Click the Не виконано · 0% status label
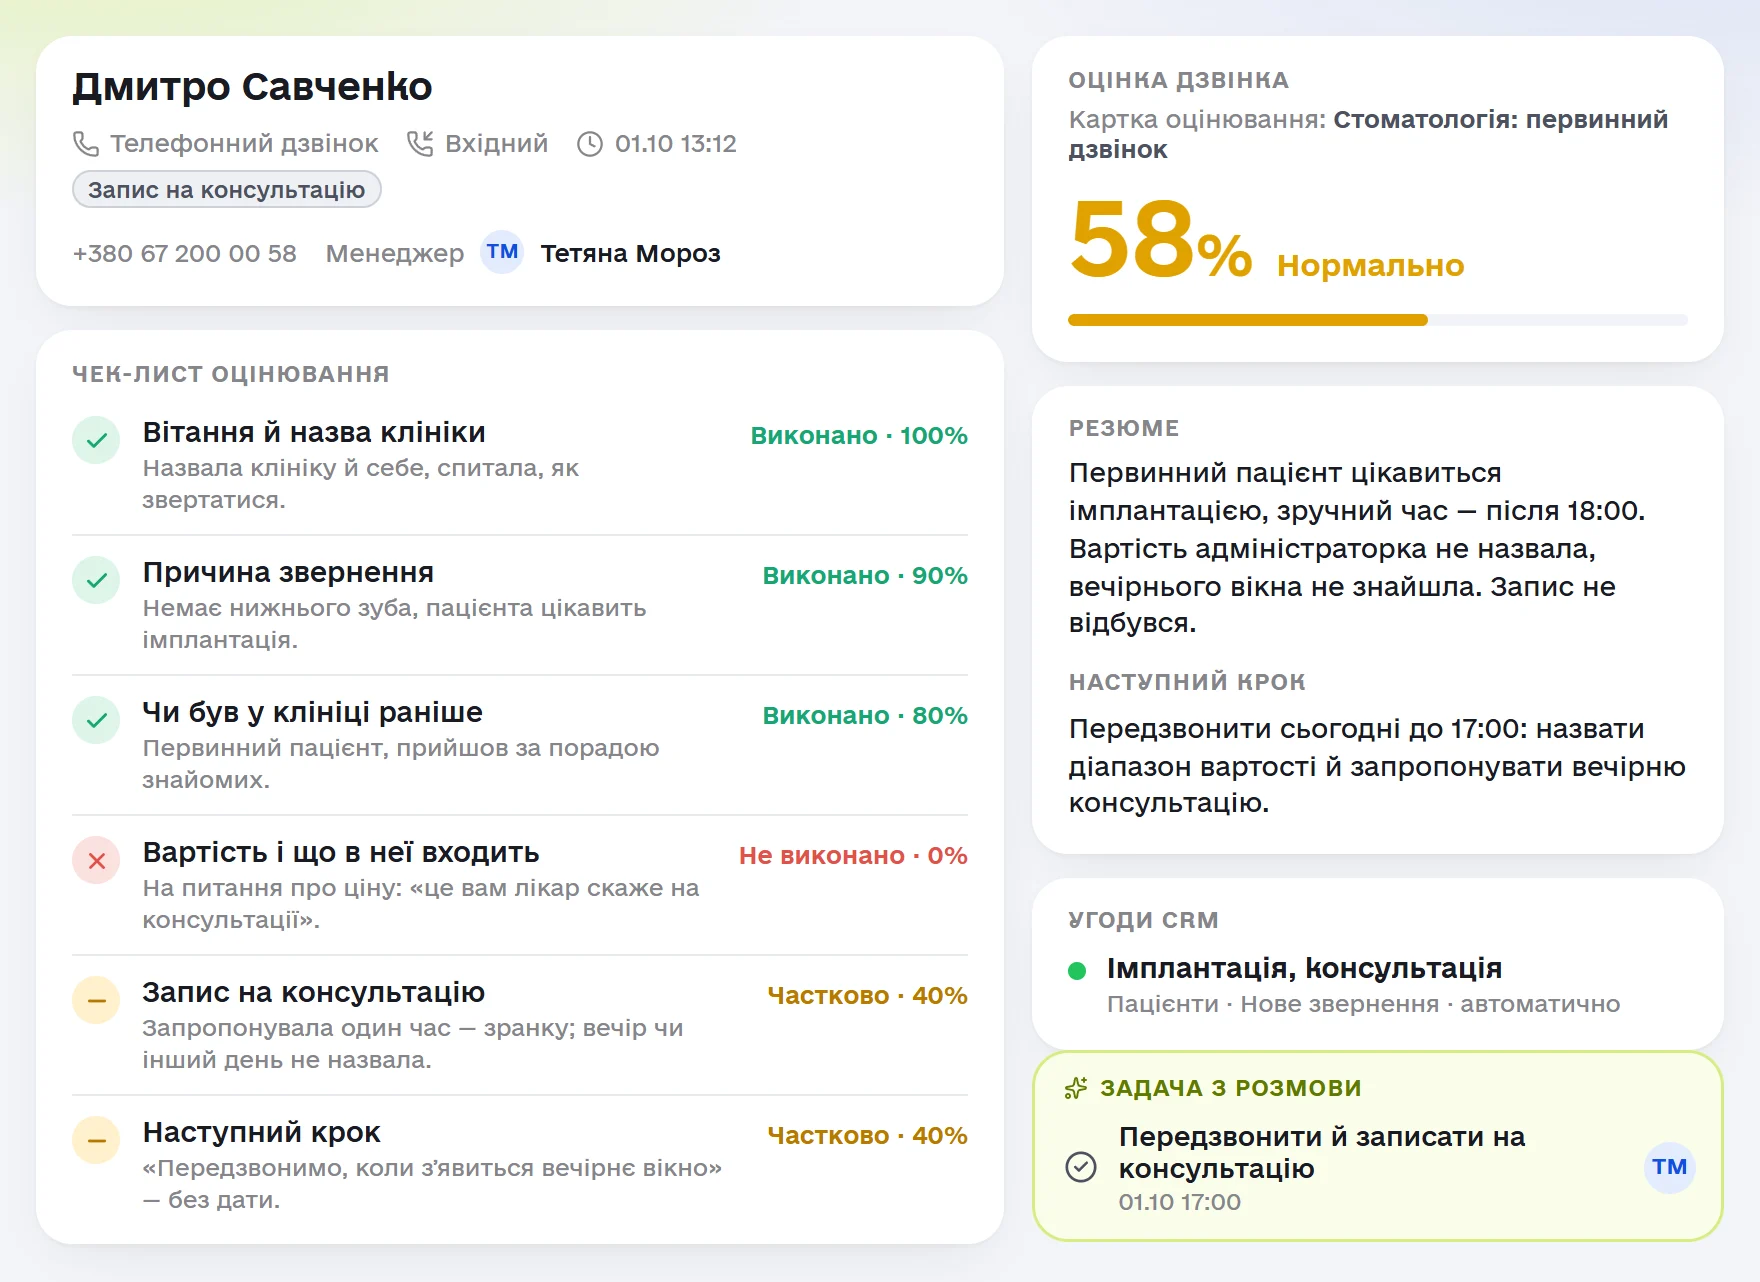The height and width of the screenshot is (1282, 1760). coord(853,855)
